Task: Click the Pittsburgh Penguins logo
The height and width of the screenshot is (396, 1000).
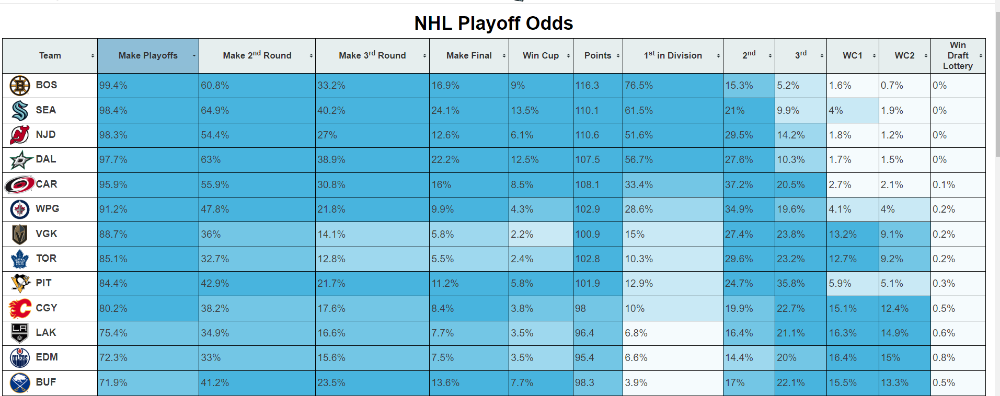Action: point(20,284)
